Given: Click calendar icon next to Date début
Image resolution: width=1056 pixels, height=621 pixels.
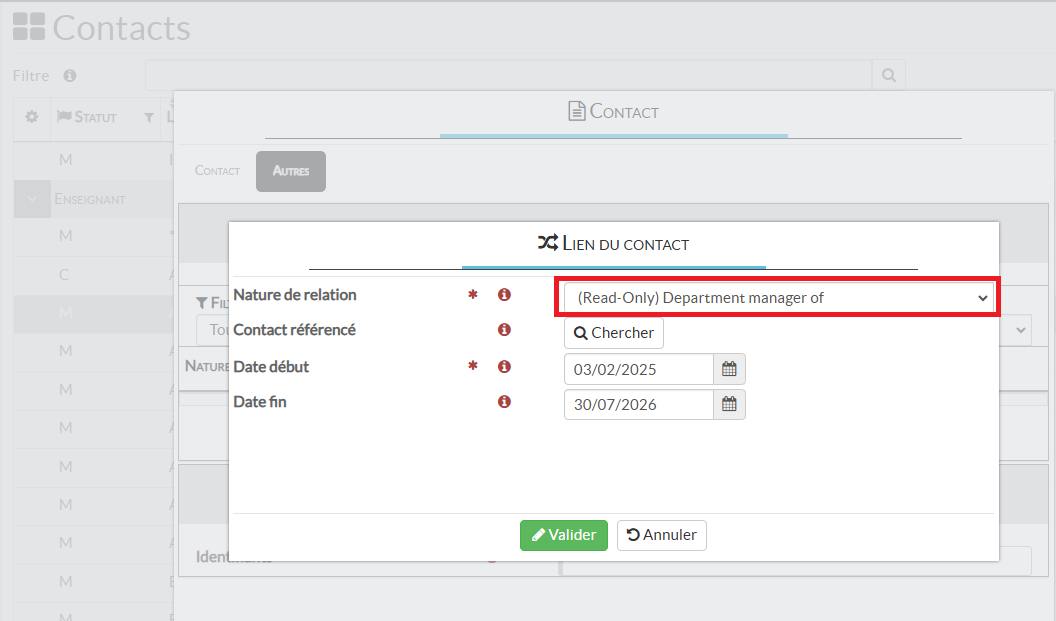Looking at the screenshot, I should [x=729, y=369].
